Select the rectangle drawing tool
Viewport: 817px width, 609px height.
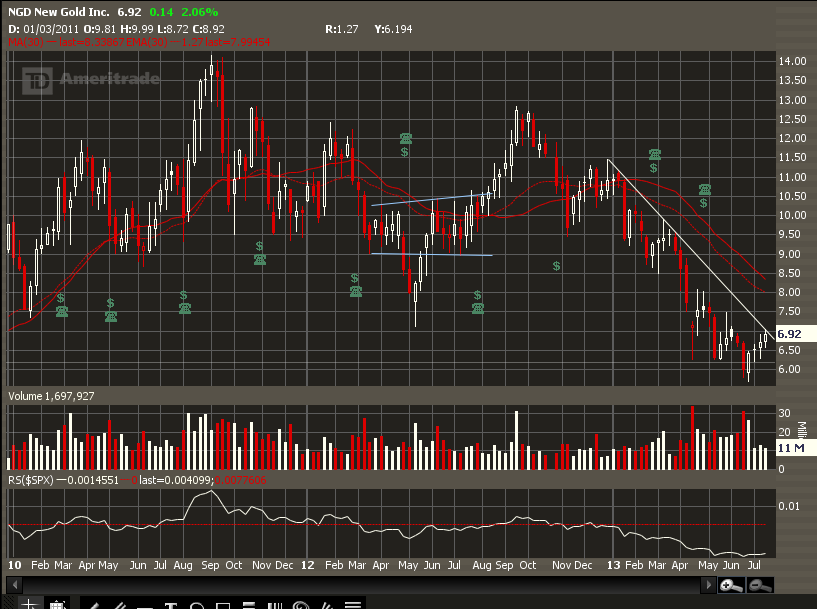tap(224, 604)
